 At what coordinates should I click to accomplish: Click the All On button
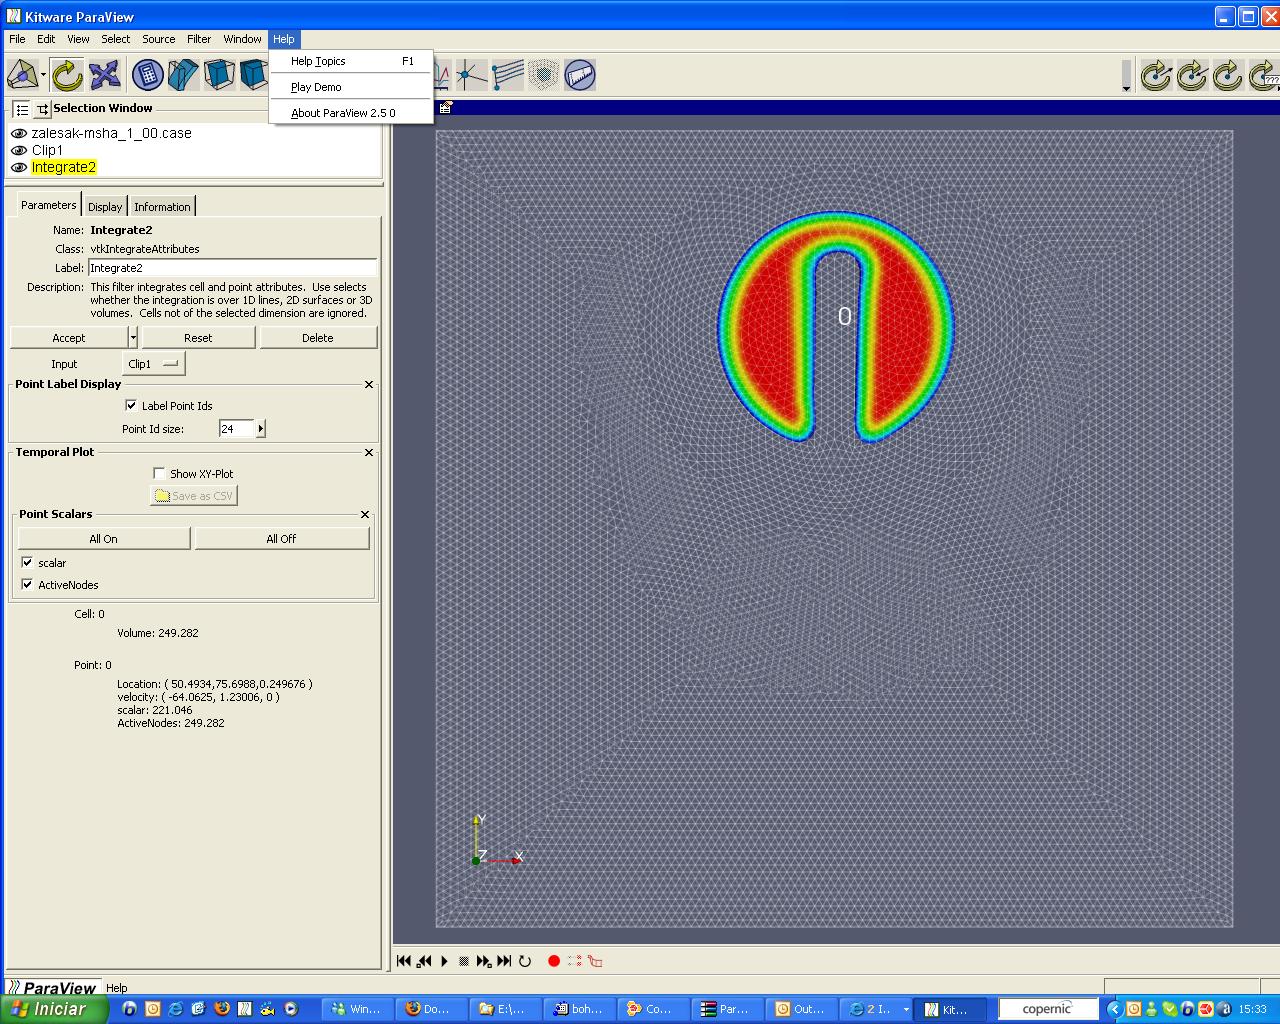point(104,538)
